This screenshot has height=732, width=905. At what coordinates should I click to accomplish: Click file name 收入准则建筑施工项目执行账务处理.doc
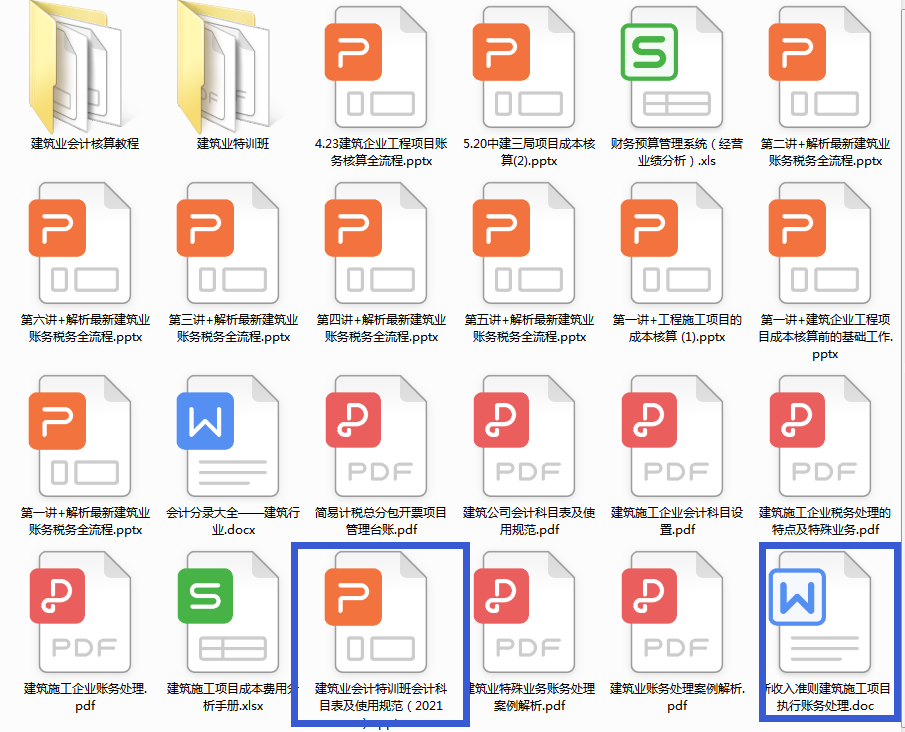point(827,697)
